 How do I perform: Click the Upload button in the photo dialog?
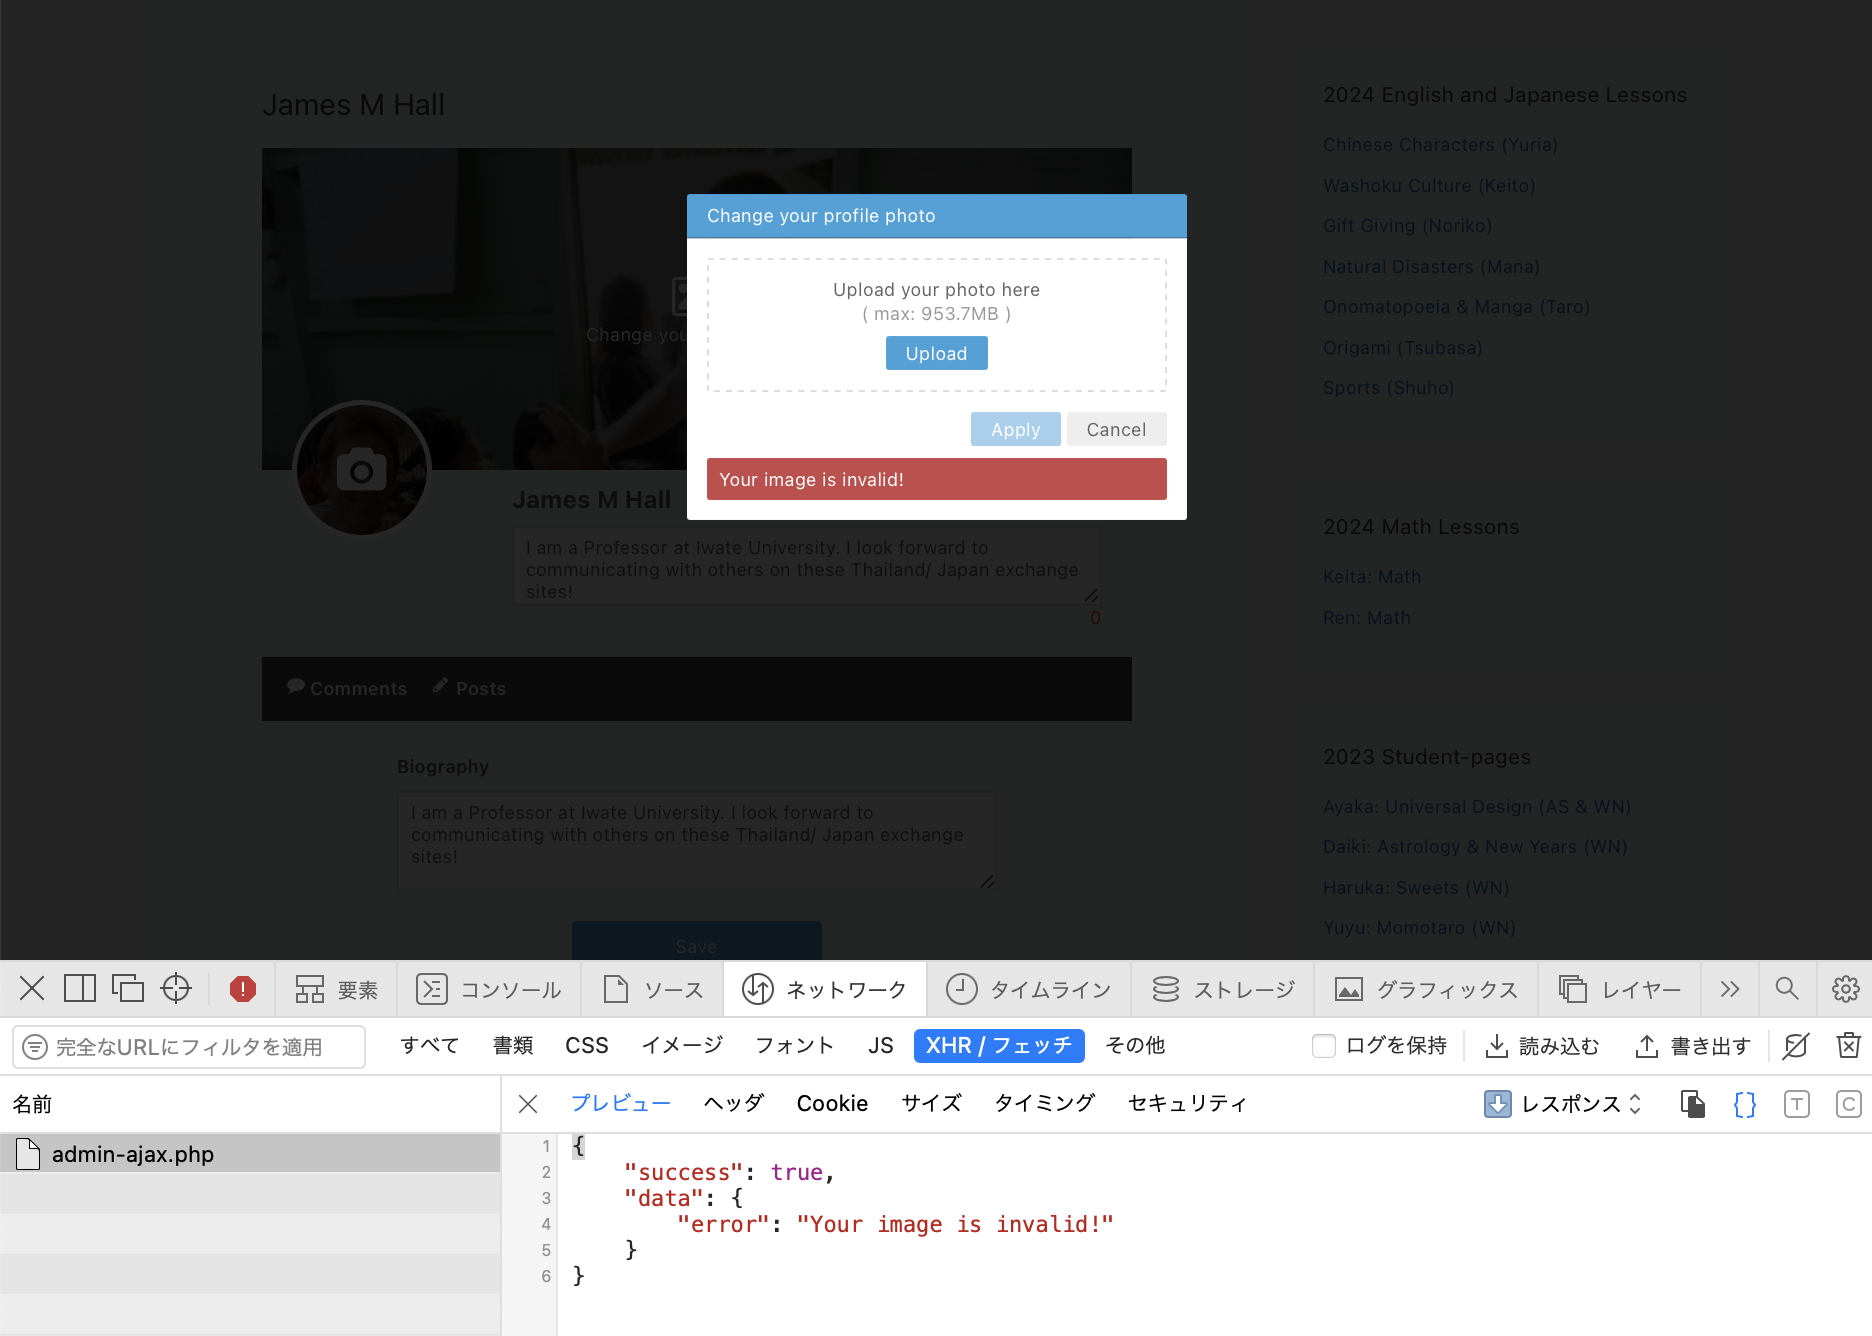936,353
